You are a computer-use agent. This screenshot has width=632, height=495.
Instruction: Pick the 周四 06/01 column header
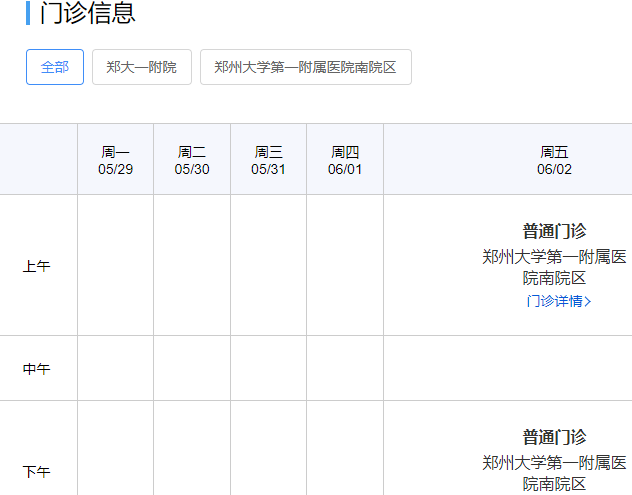click(345, 160)
